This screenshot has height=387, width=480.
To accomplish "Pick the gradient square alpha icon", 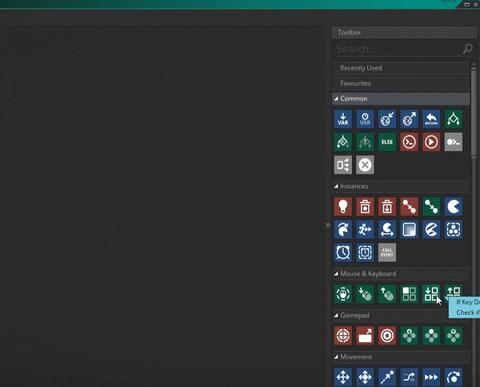I will pyautogui.click(x=409, y=229).
